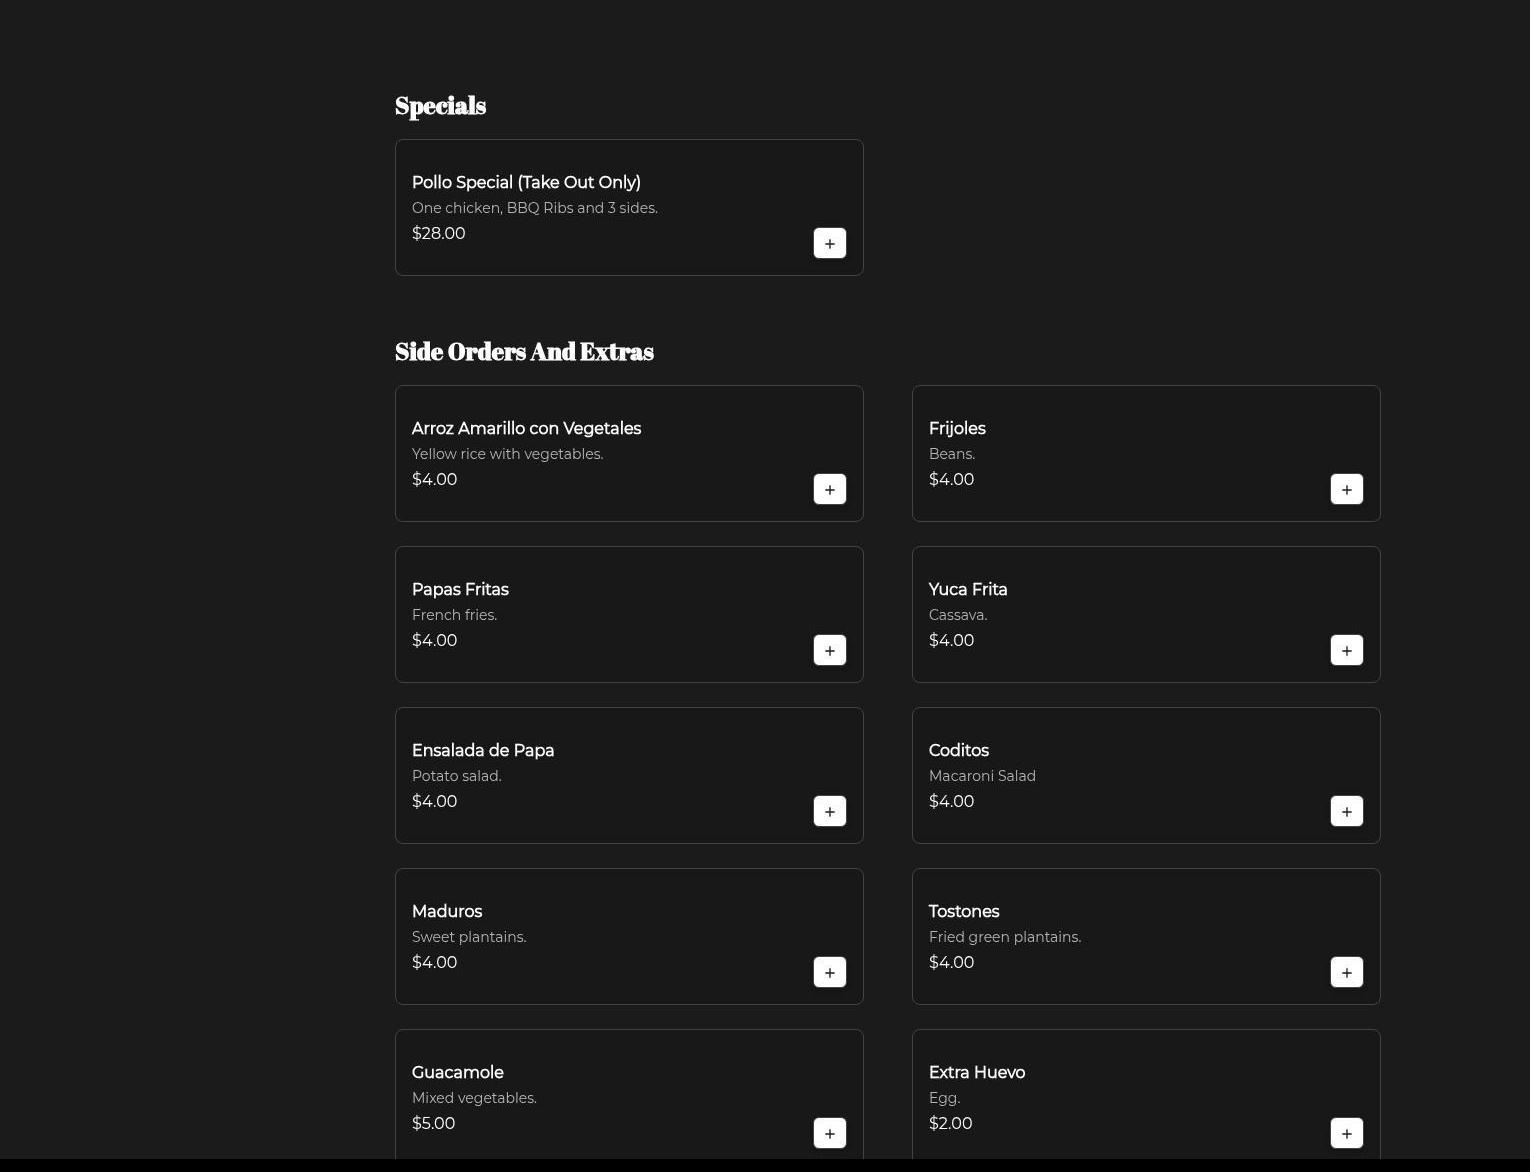Open Yuca Frita item details
This screenshot has width=1530, height=1172.
pyautogui.click(x=968, y=589)
